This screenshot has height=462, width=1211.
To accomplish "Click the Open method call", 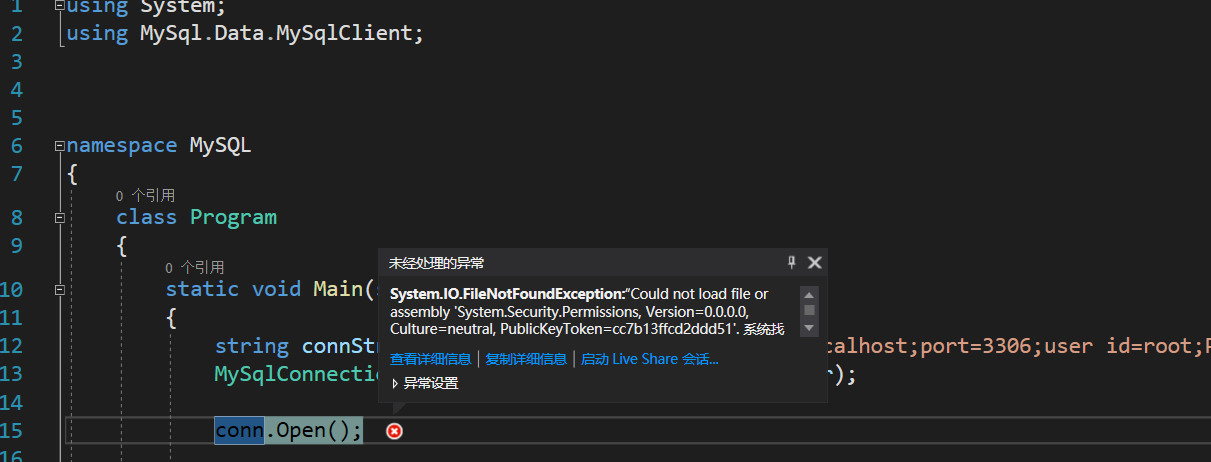I will coord(301,431).
